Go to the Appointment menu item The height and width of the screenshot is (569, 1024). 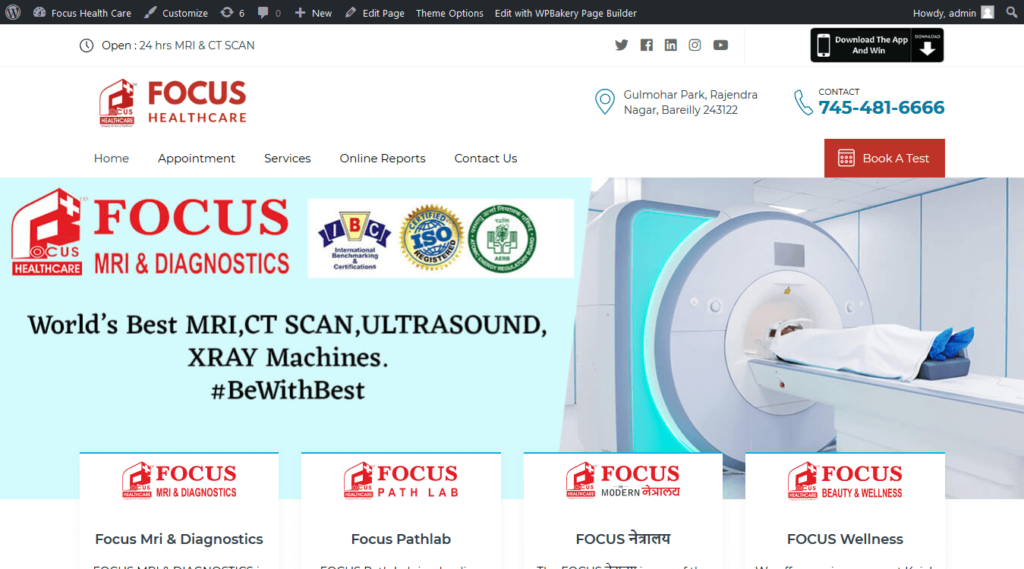coord(196,158)
